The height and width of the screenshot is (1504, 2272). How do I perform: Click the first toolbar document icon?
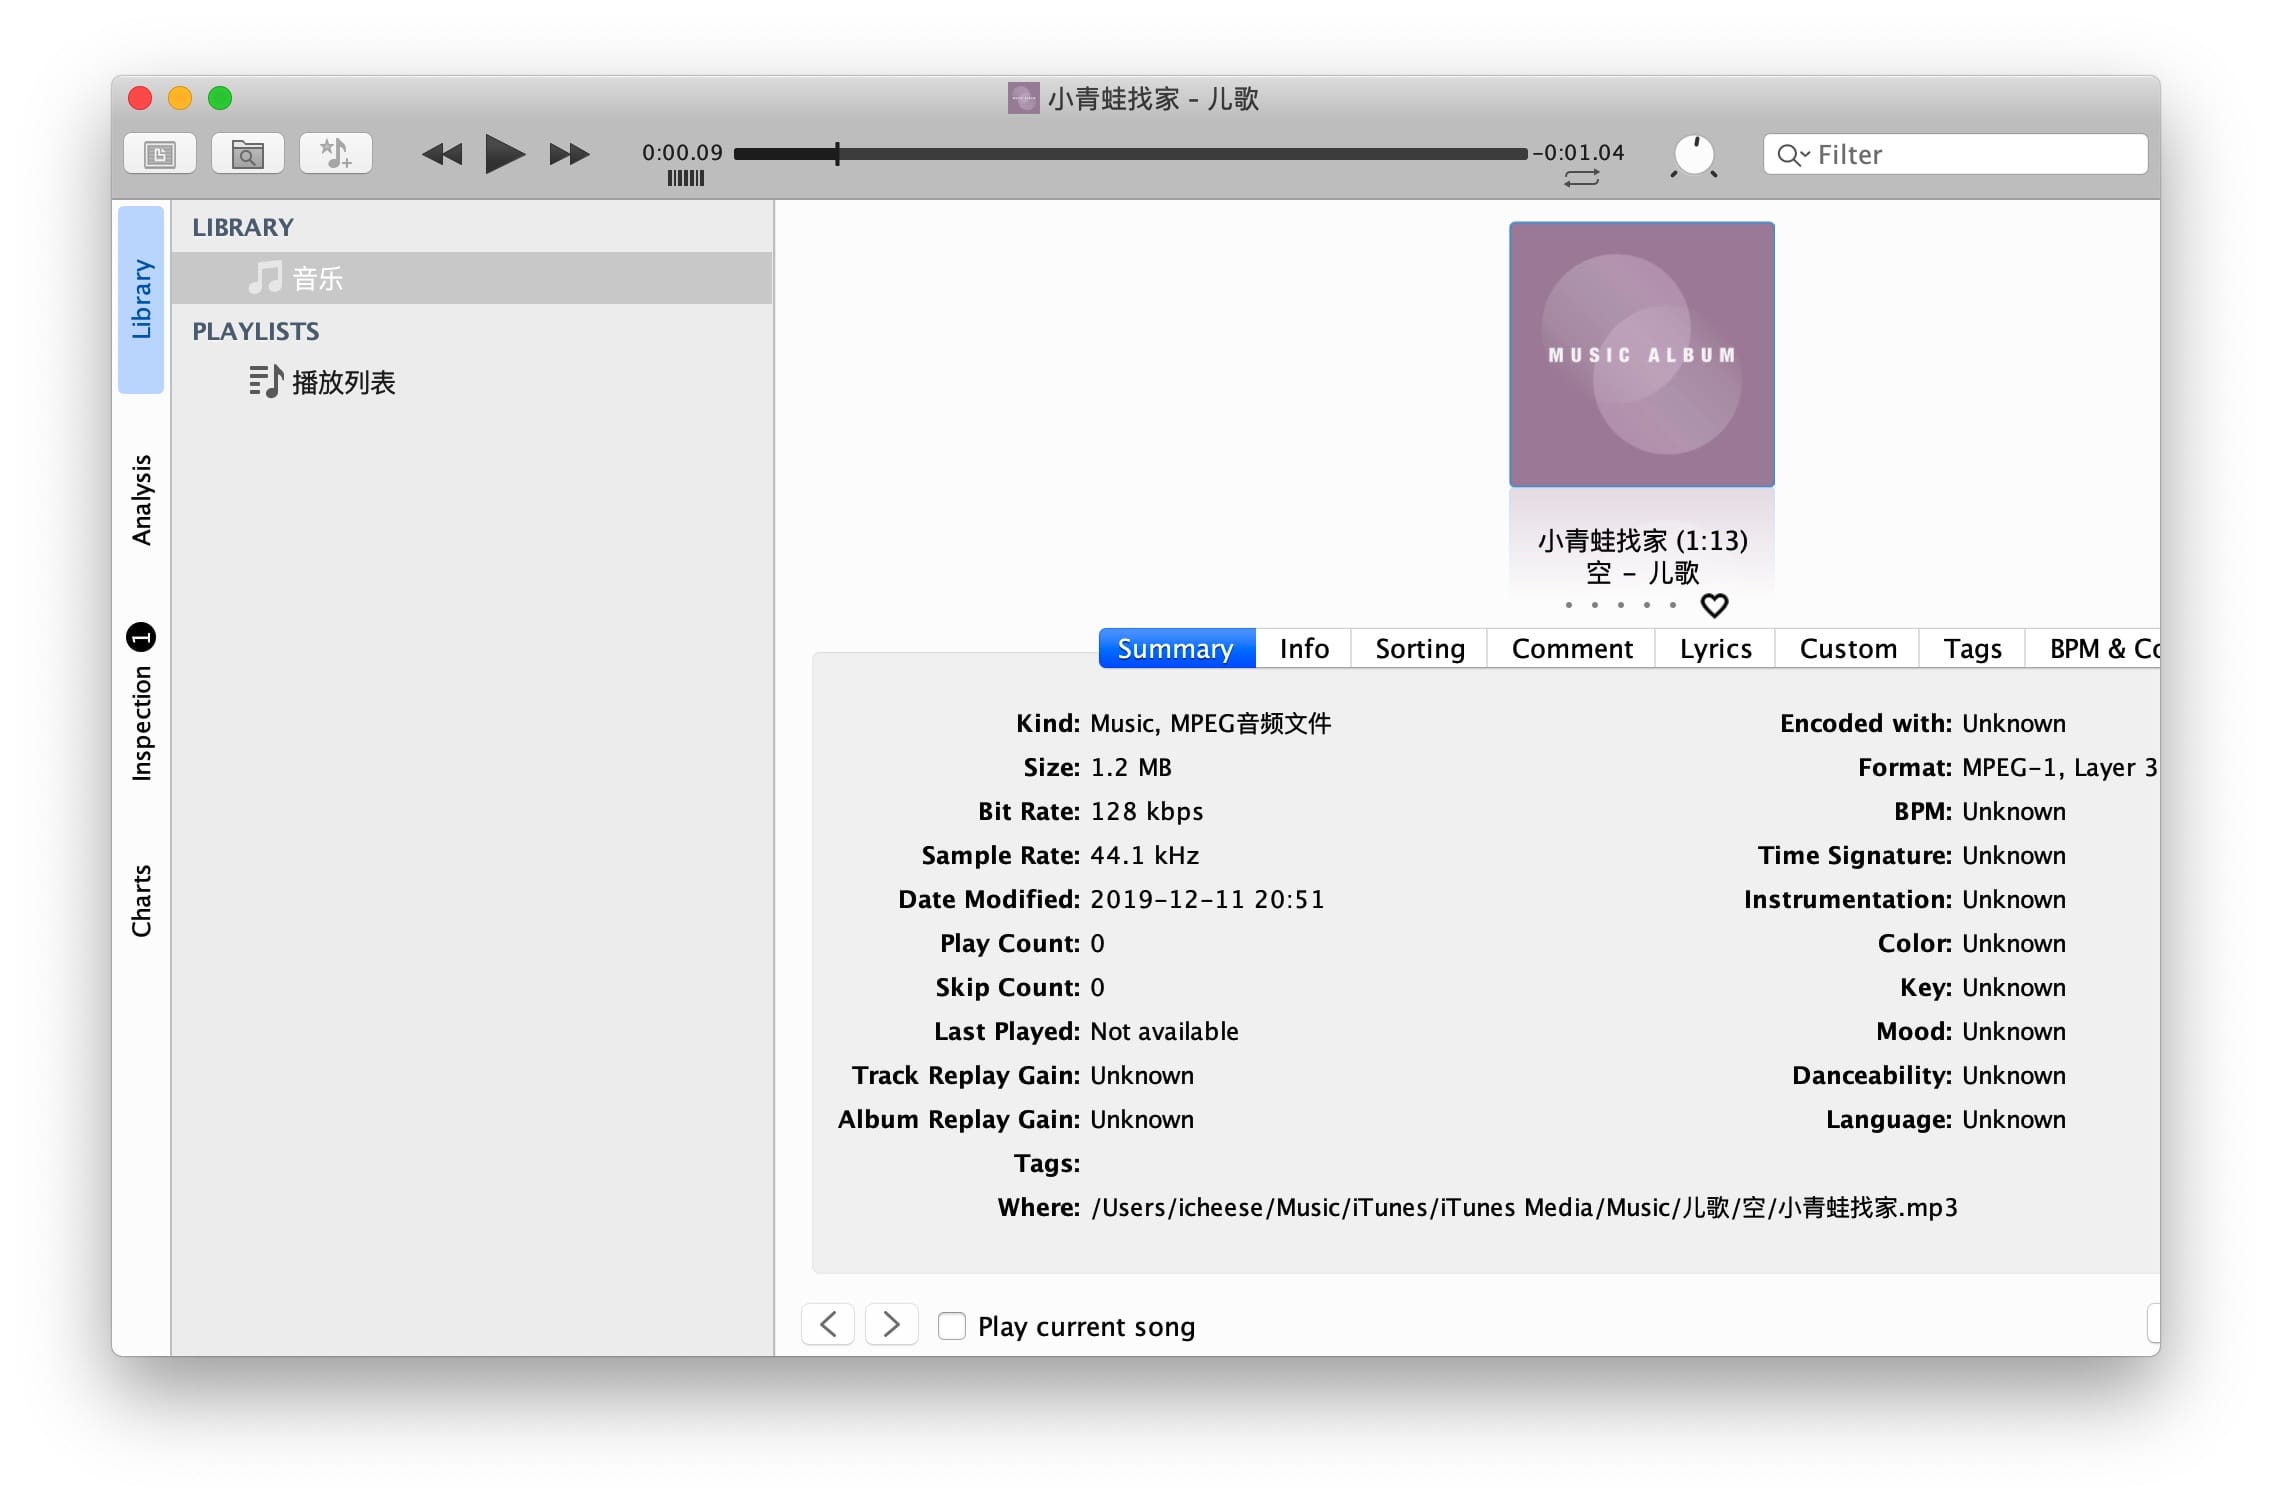pos(160,154)
